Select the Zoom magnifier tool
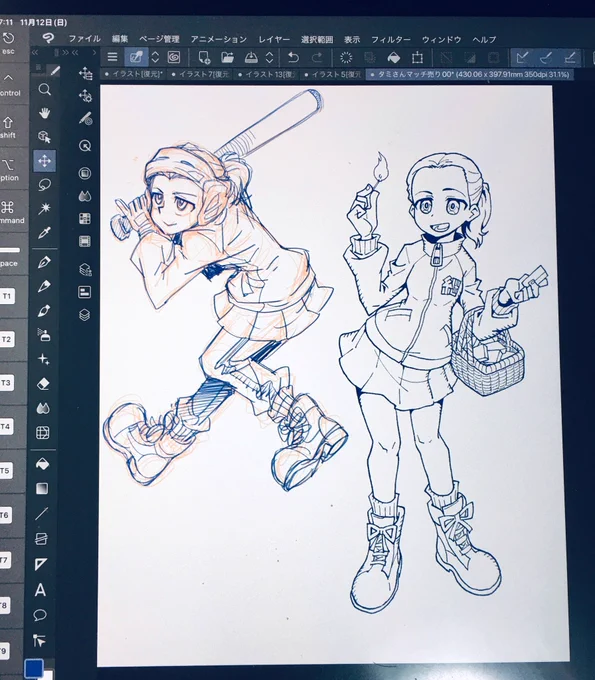The width and height of the screenshot is (595, 680). click(44, 90)
